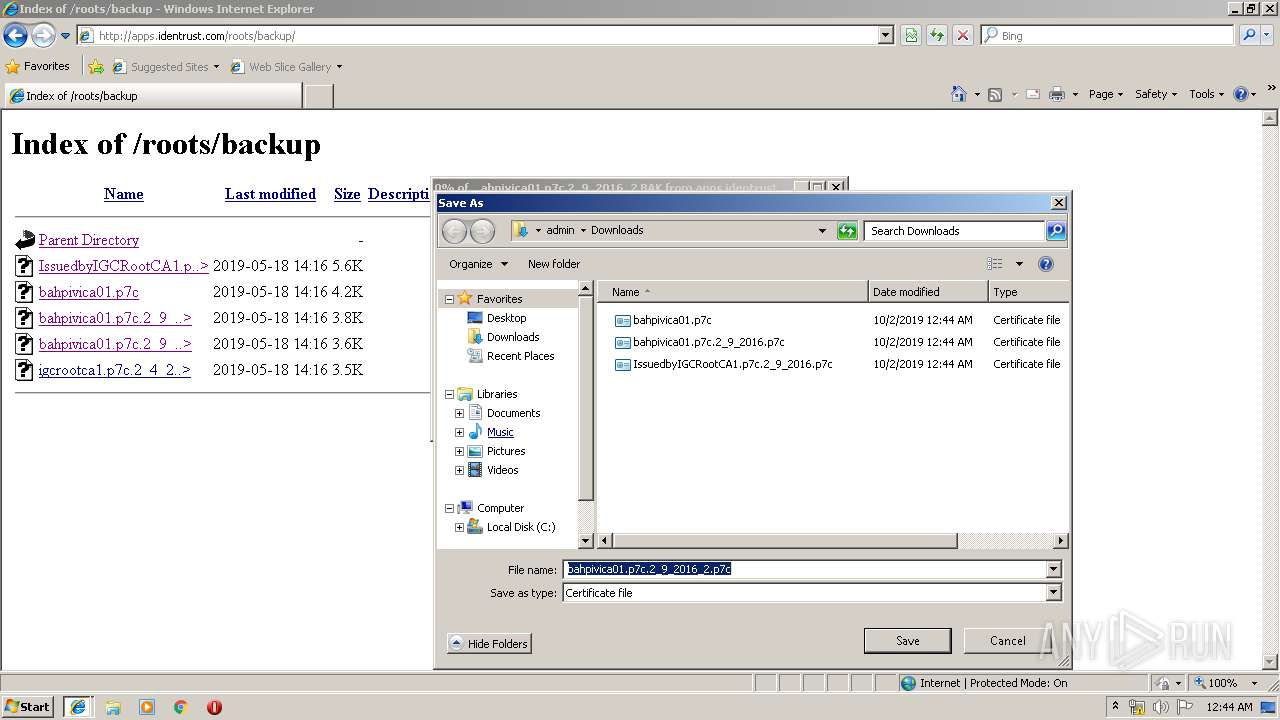
Task: Click the IE Forward navigation button
Action: (x=43, y=36)
